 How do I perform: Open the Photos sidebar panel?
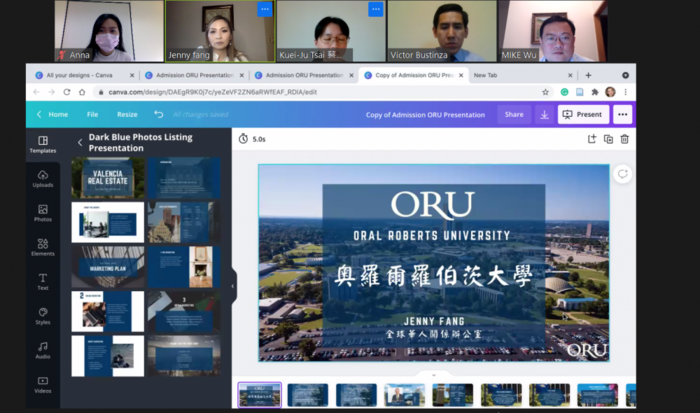click(43, 213)
